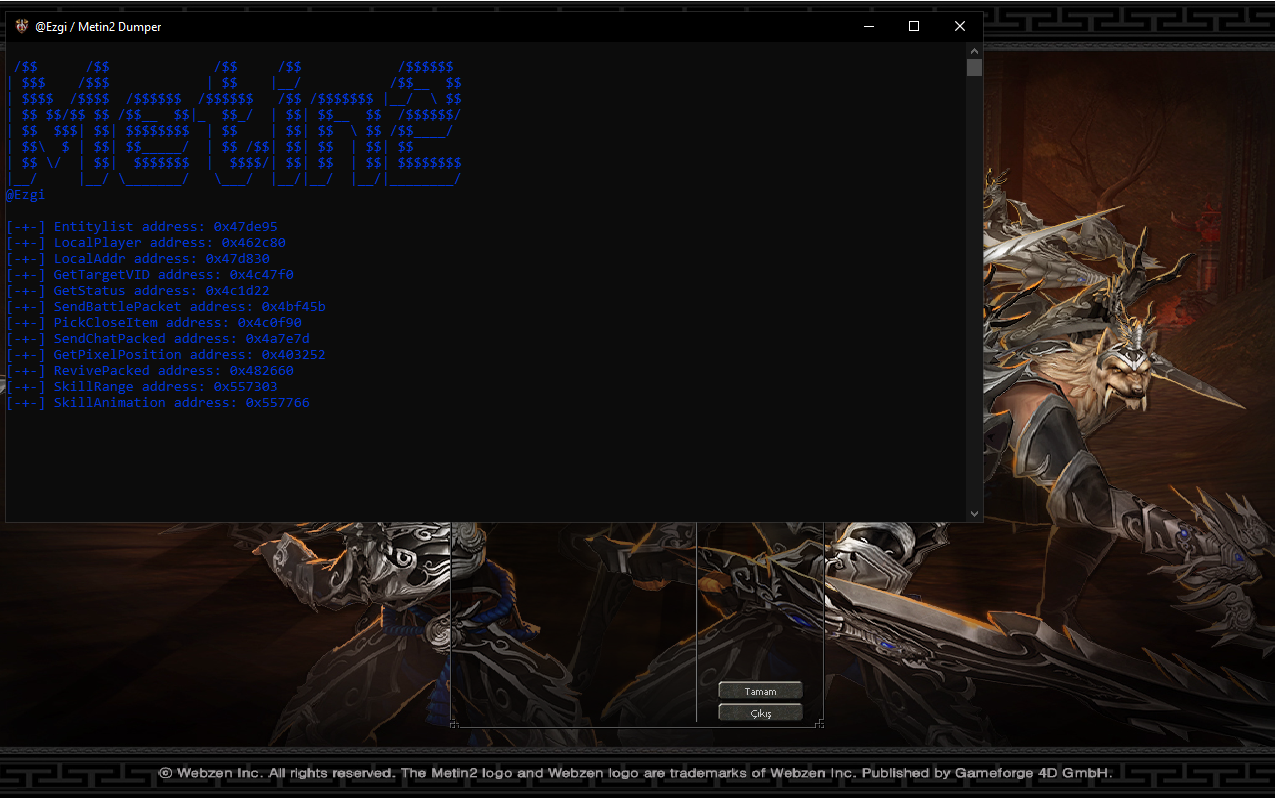Select 'SkillAnimation address: 0x557766' line

click(158, 403)
